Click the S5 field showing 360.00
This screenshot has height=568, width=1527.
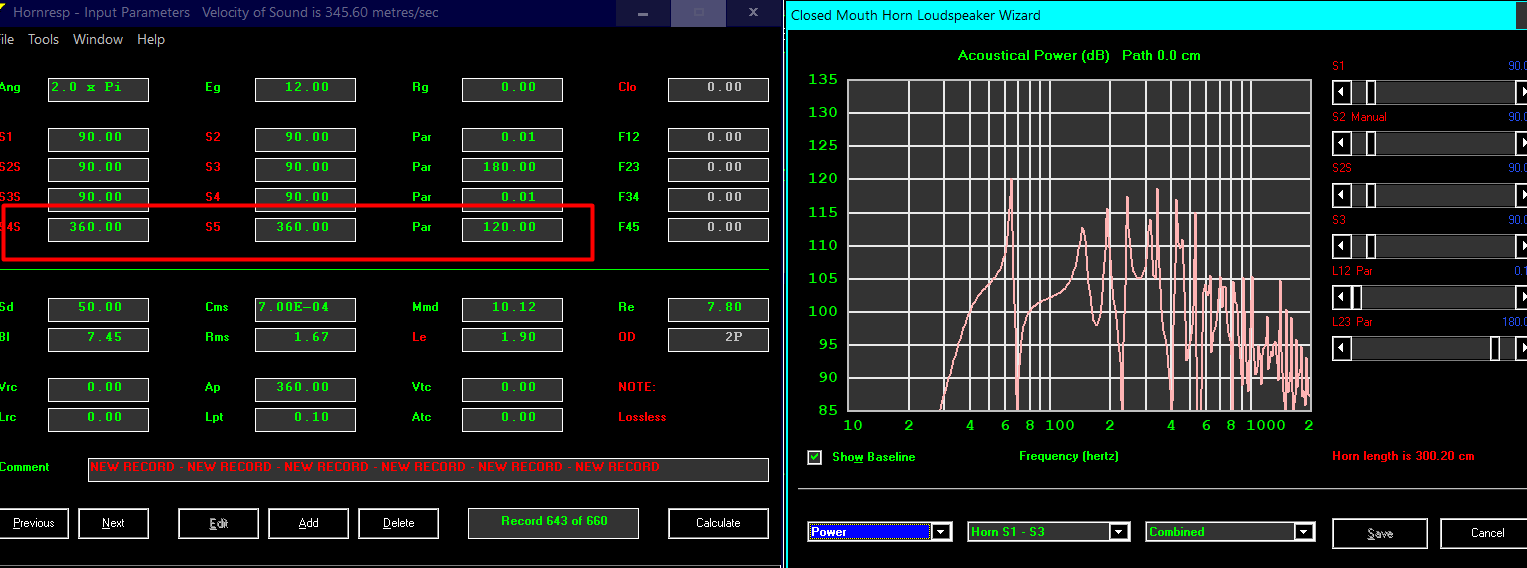[x=305, y=229]
